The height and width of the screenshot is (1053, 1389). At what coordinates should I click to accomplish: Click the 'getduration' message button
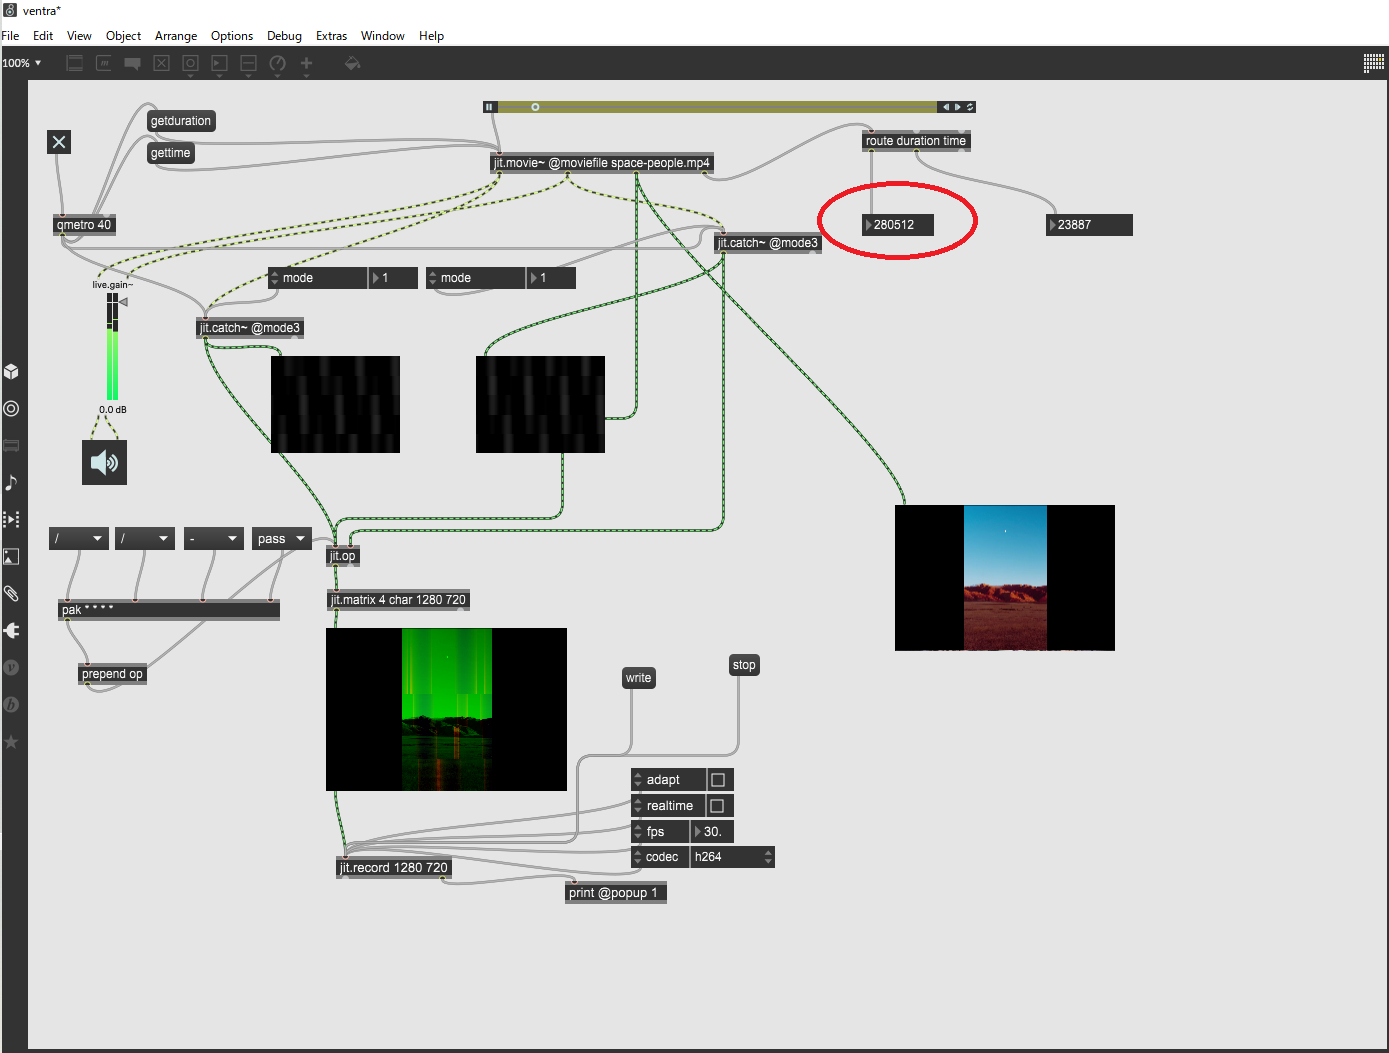click(181, 121)
